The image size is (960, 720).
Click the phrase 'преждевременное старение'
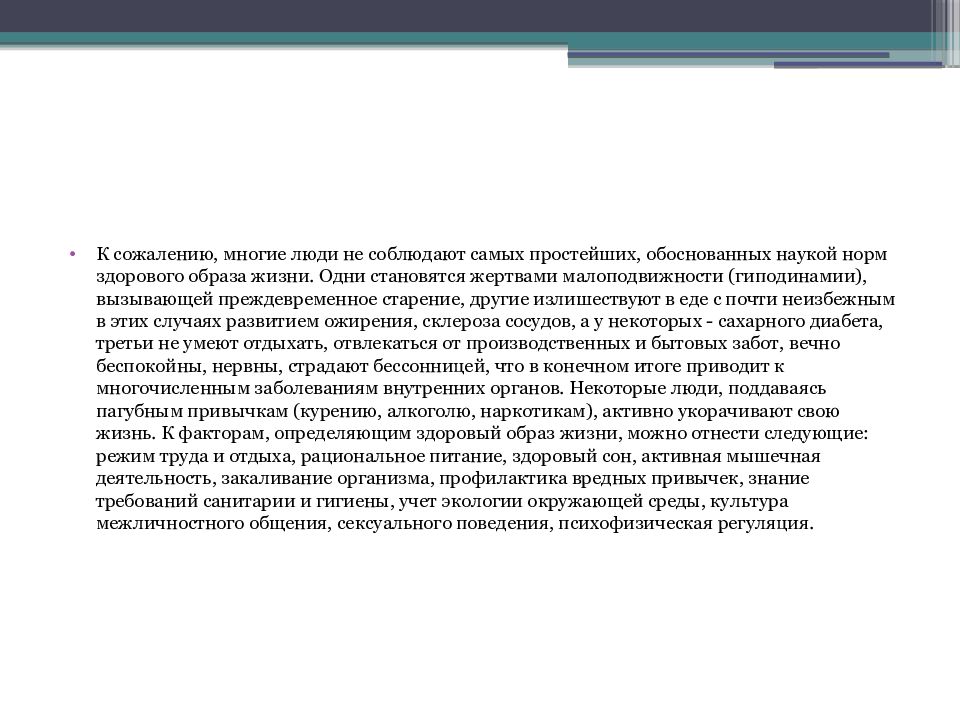pos(340,299)
